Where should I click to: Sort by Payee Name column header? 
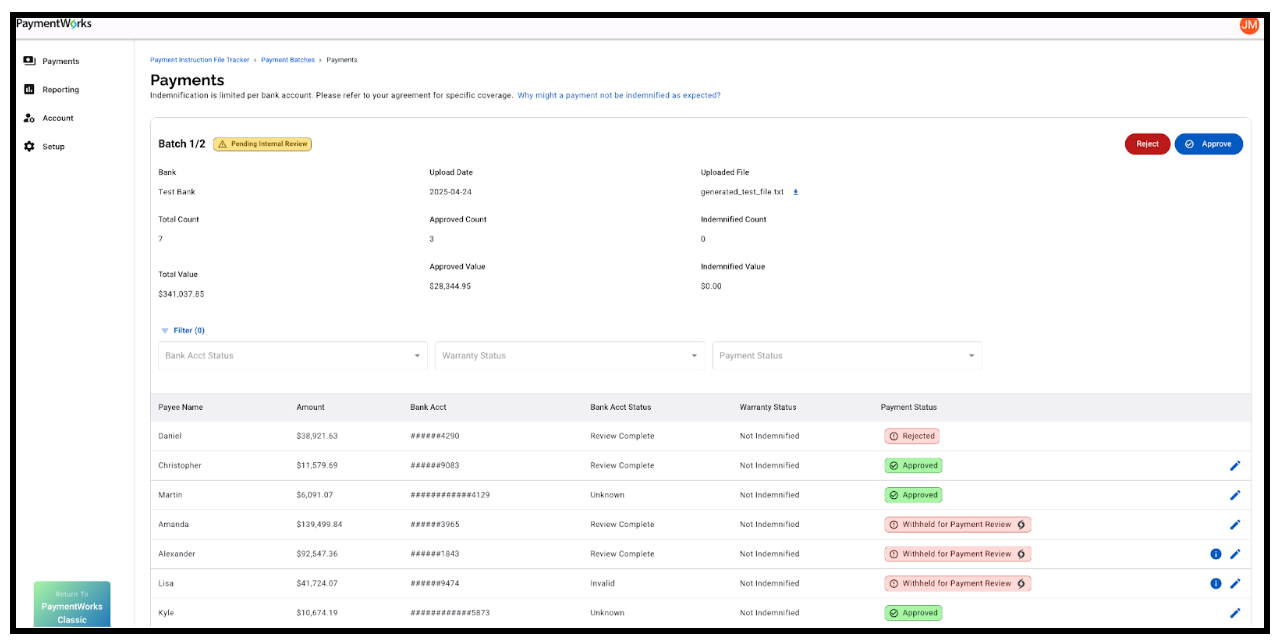(x=180, y=407)
